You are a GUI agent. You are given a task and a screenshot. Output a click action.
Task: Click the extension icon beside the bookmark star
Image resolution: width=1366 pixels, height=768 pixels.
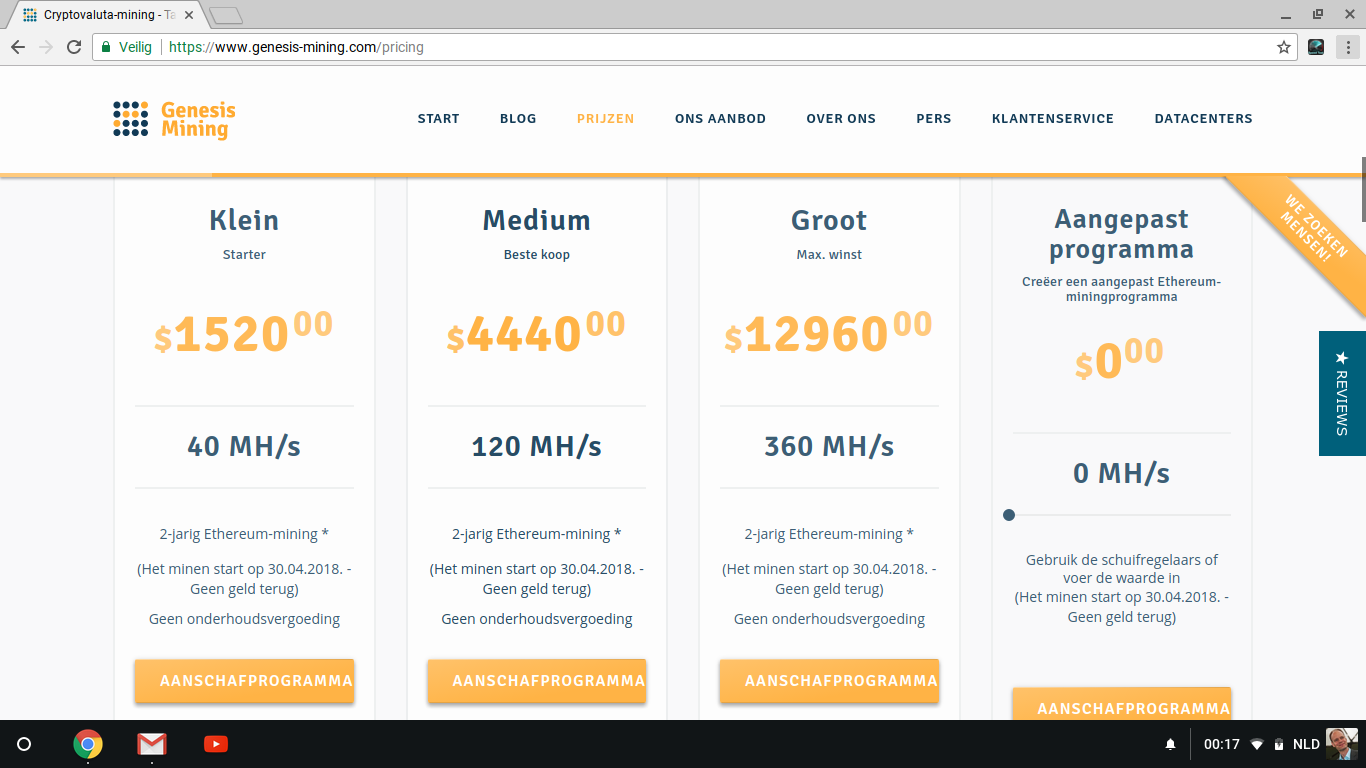pos(1316,47)
